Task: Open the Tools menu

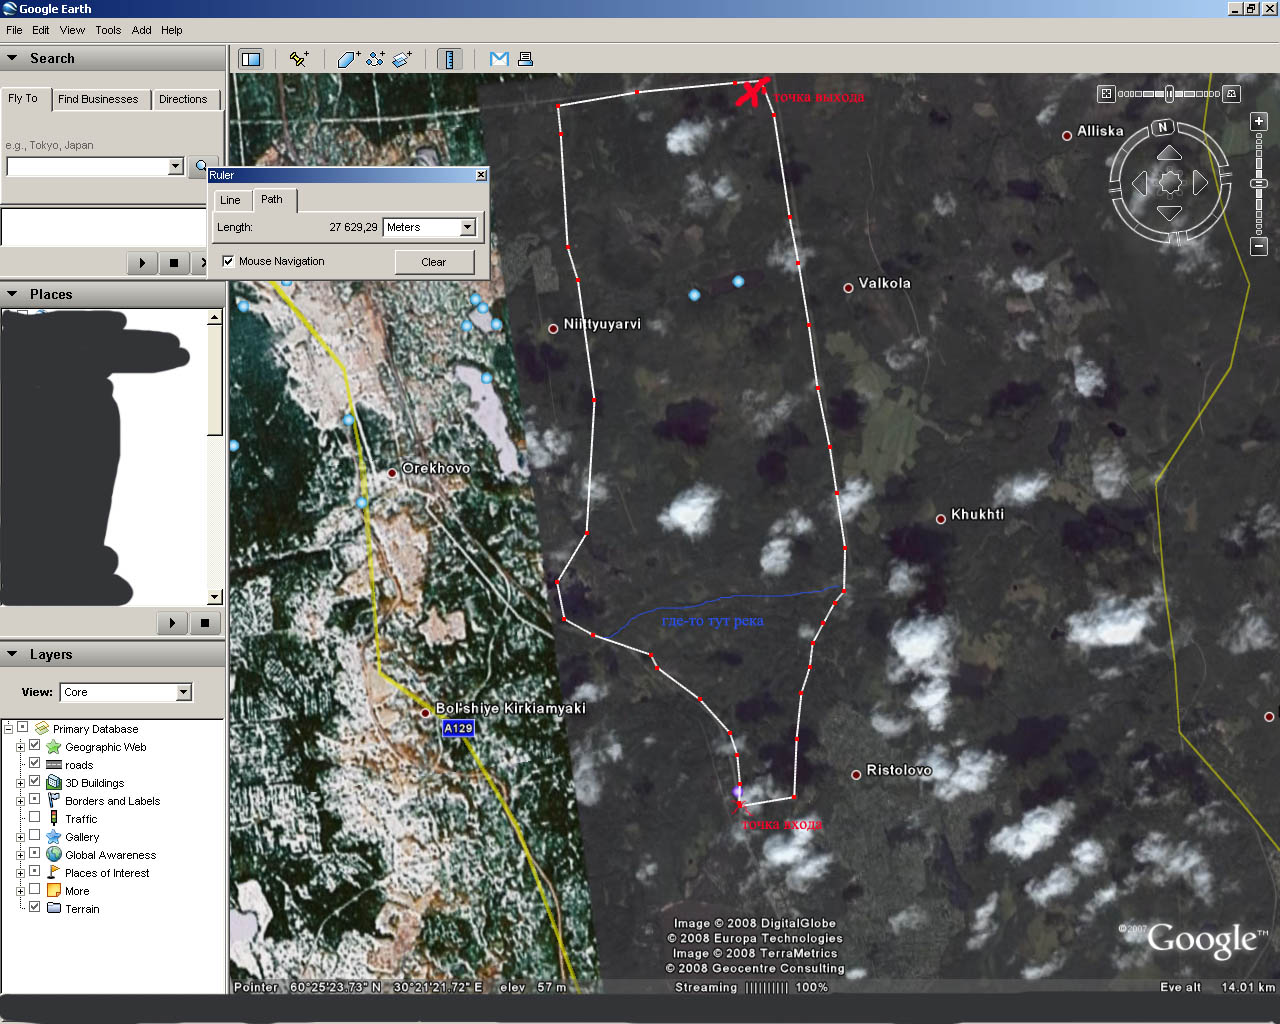Action: (108, 30)
